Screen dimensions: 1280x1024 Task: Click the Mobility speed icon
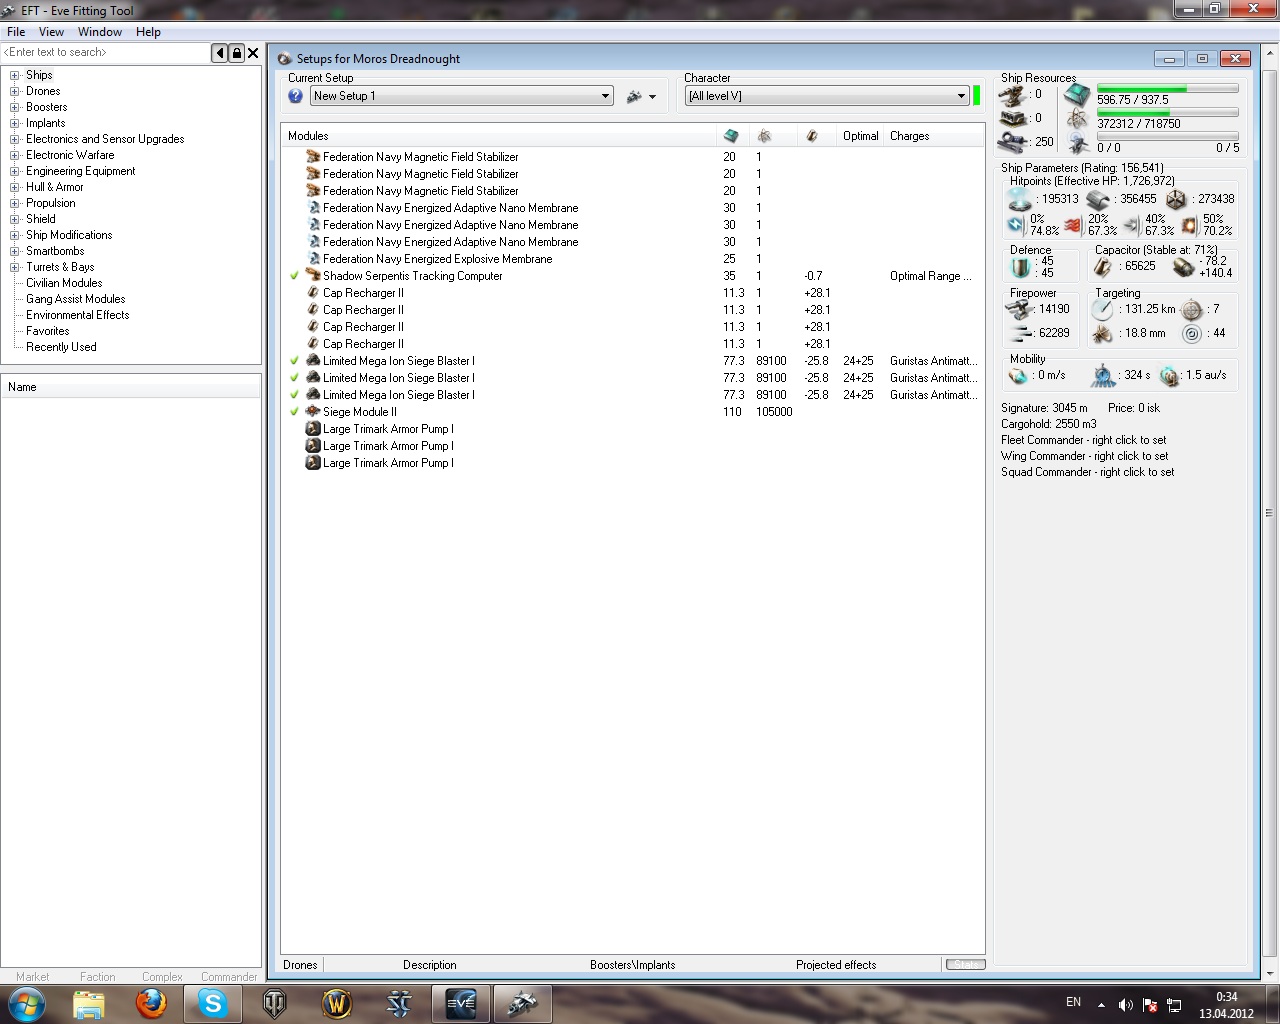pos(1019,375)
